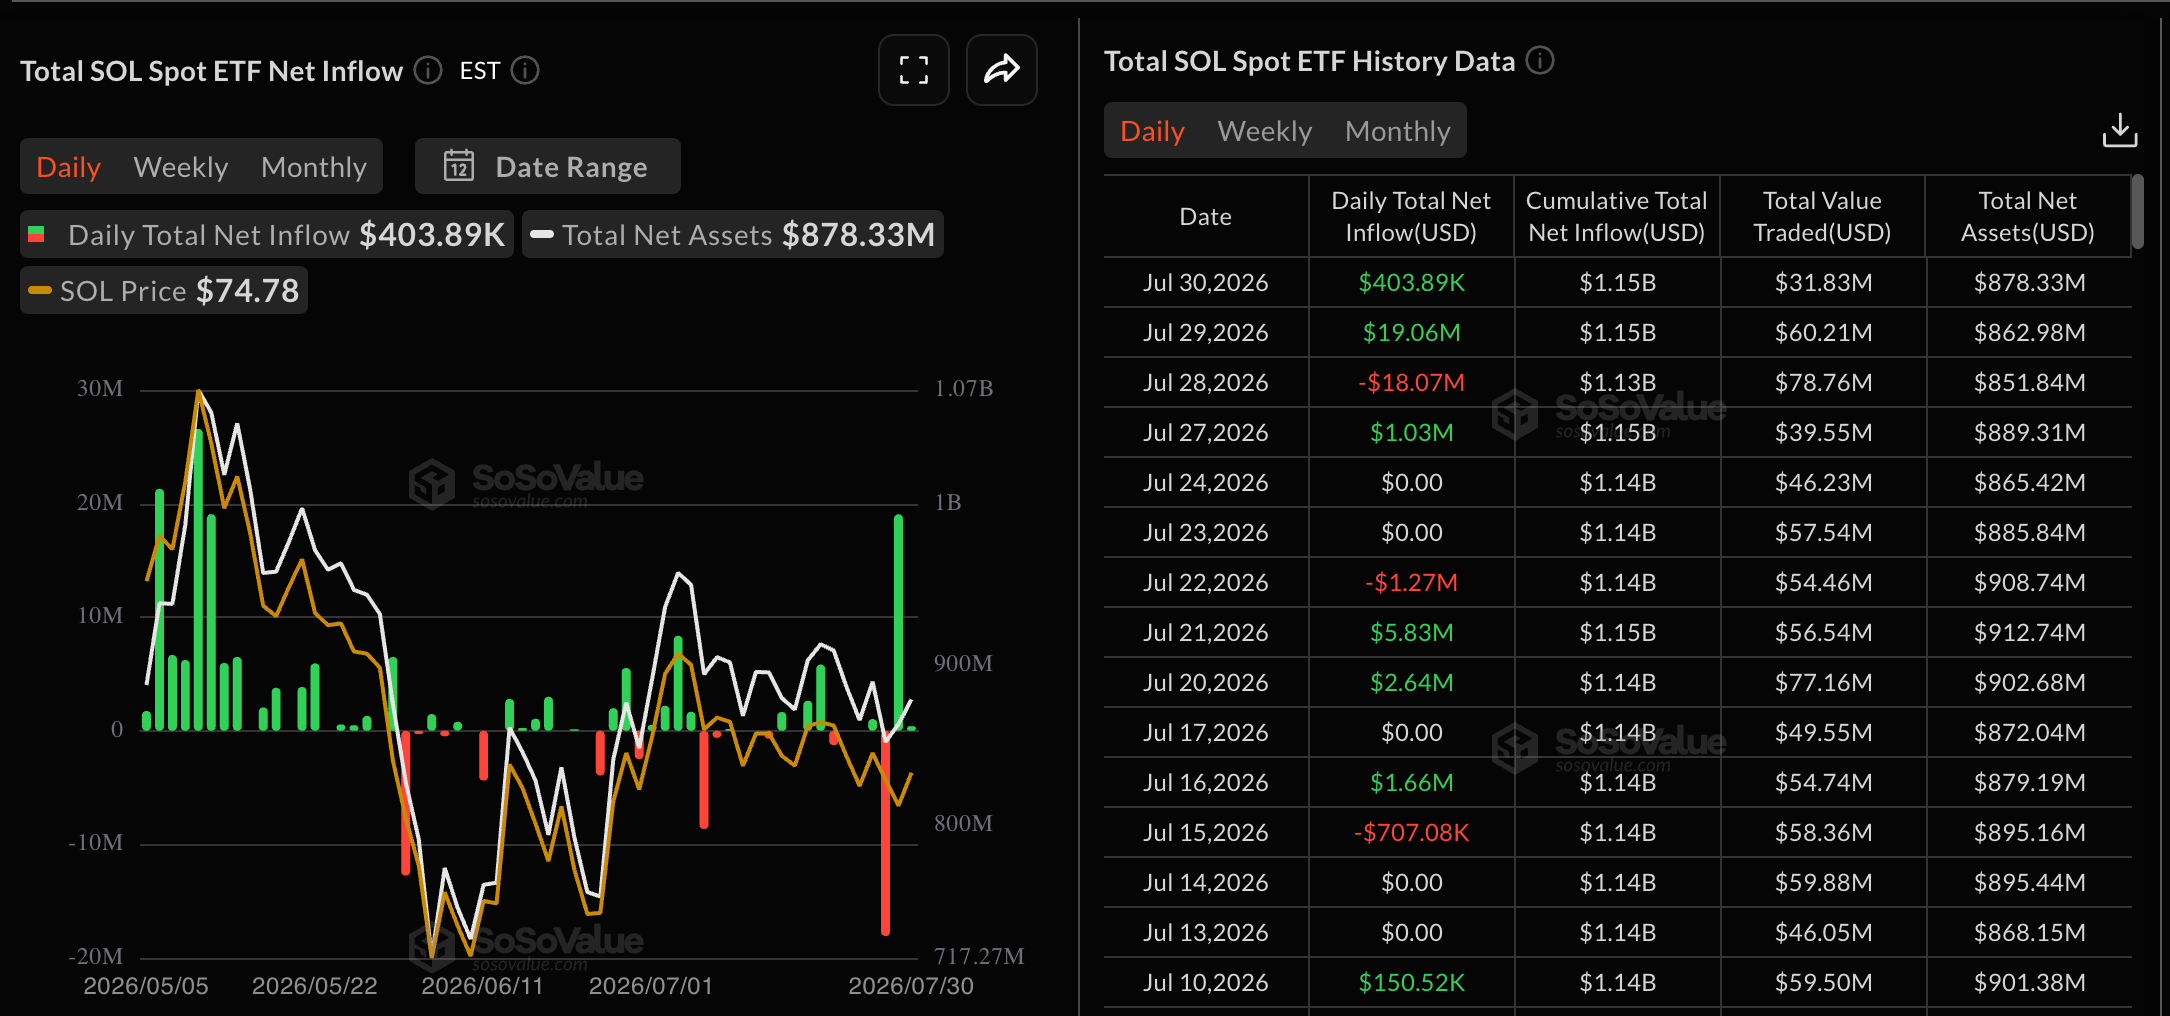Click the -$1.27M outflow value
2170x1016 pixels.
pos(1411,583)
